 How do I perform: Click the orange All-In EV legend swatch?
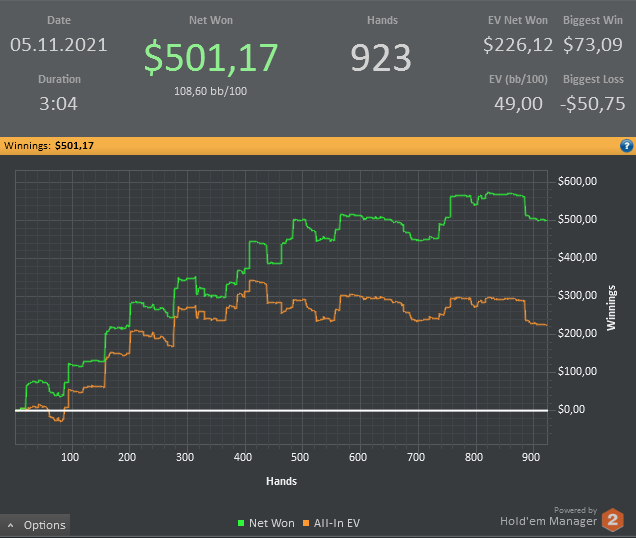coord(306,523)
